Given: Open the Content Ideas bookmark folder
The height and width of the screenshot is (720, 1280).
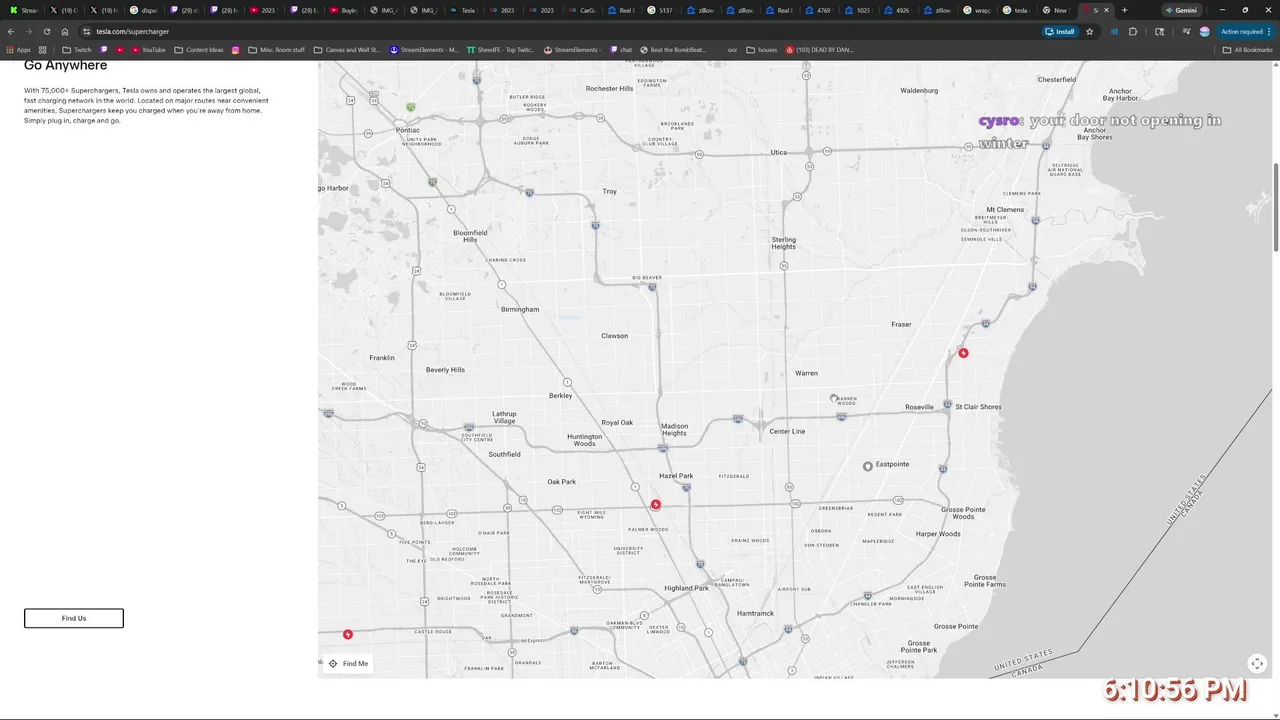Looking at the screenshot, I should point(199,49).
